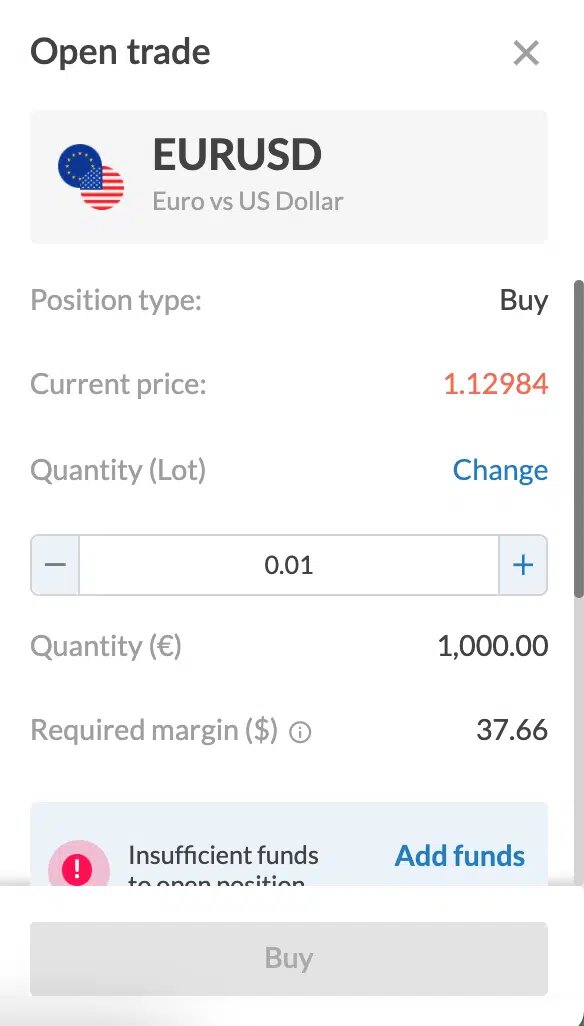Click the red insufficient funds warning icon
584x1026 pixels.
[x=78, y=868]
